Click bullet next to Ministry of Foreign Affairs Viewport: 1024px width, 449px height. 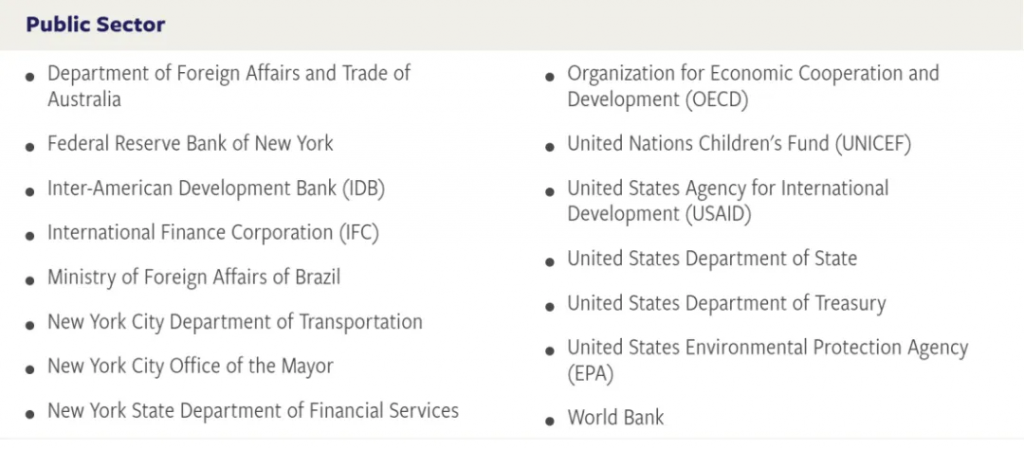[30, 281]
